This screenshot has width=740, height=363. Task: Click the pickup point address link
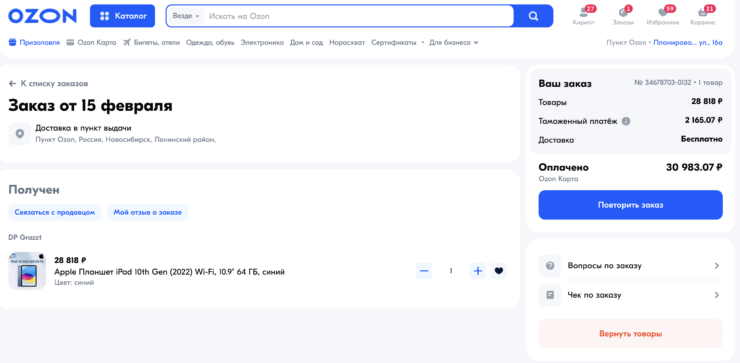pos(688,42)
